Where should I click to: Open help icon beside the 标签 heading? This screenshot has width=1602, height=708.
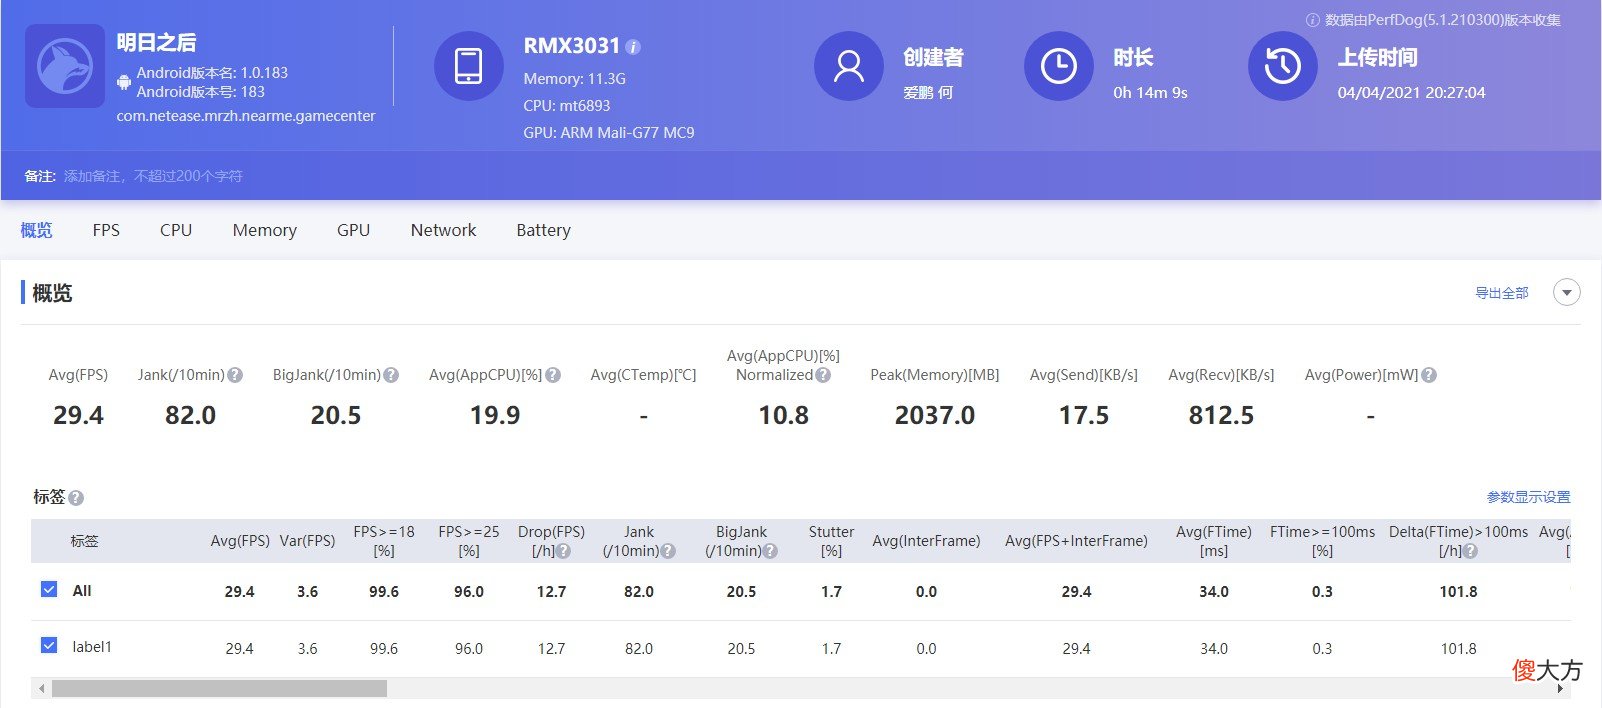click(76, 498)
